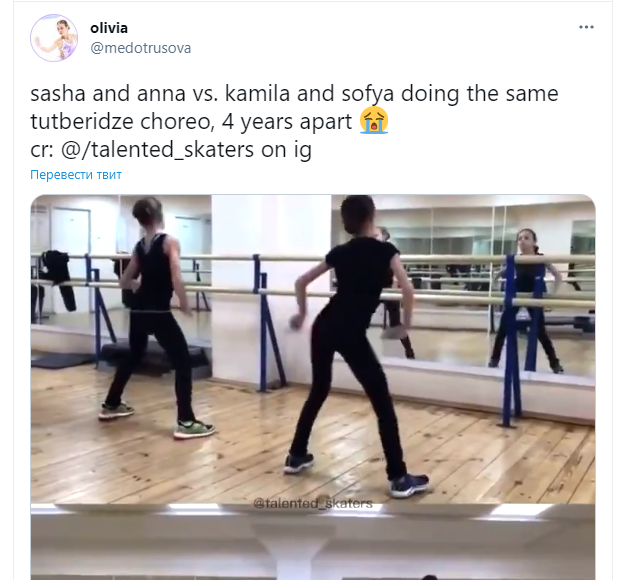Click the @talented_skaters watermark on the video
633x580 pixels.
[313, 503]
